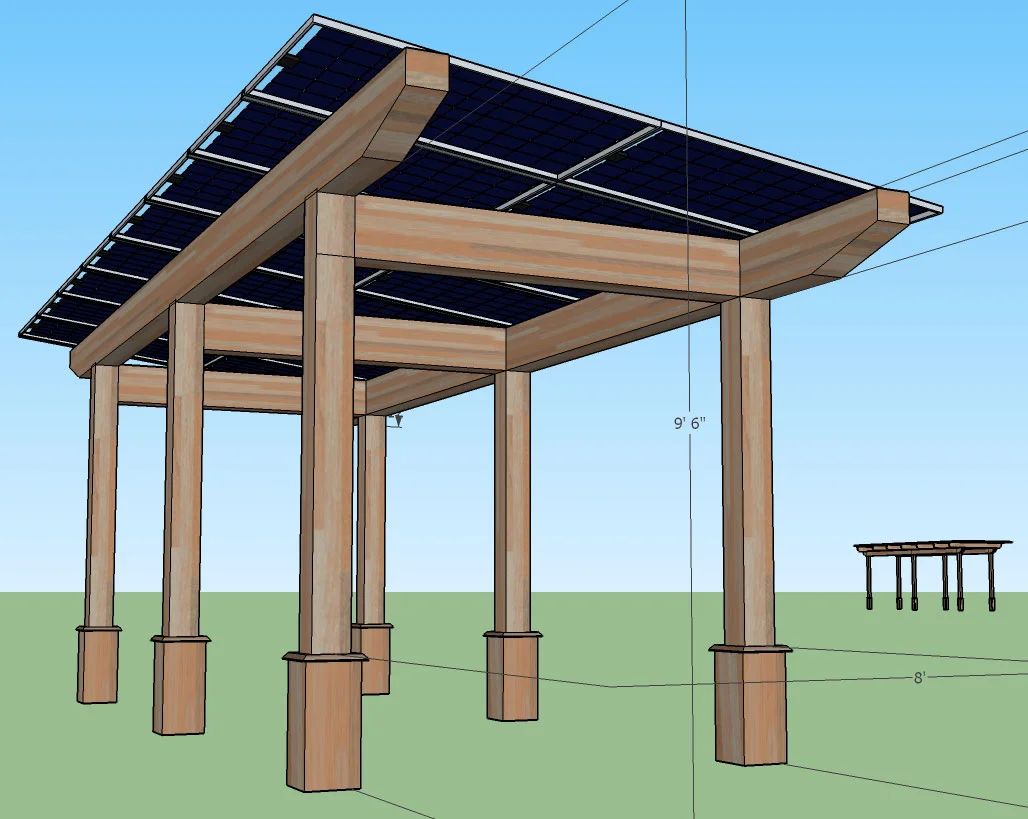The height and width of the screenshot is (819, 1028).
Task: Select the 9' 6" height dimension label
Action: (689, 423)
